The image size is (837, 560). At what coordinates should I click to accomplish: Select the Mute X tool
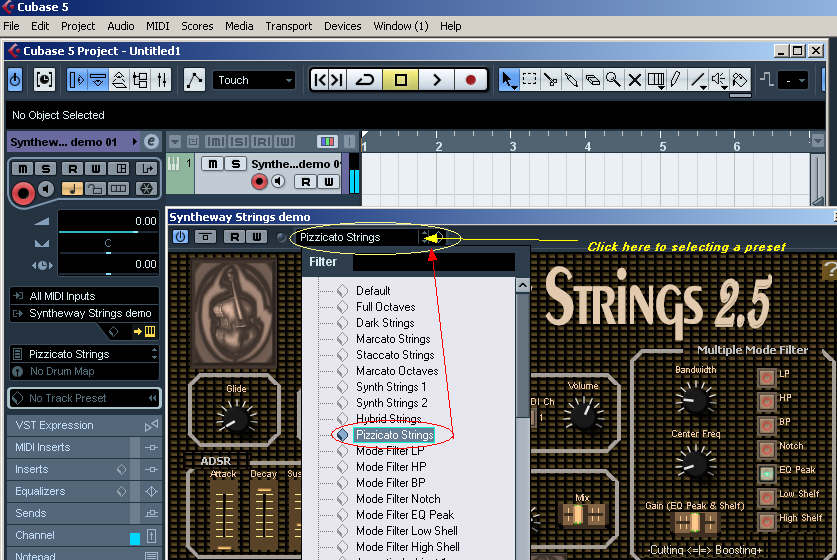pyautogui.click(x=634, y=80)
